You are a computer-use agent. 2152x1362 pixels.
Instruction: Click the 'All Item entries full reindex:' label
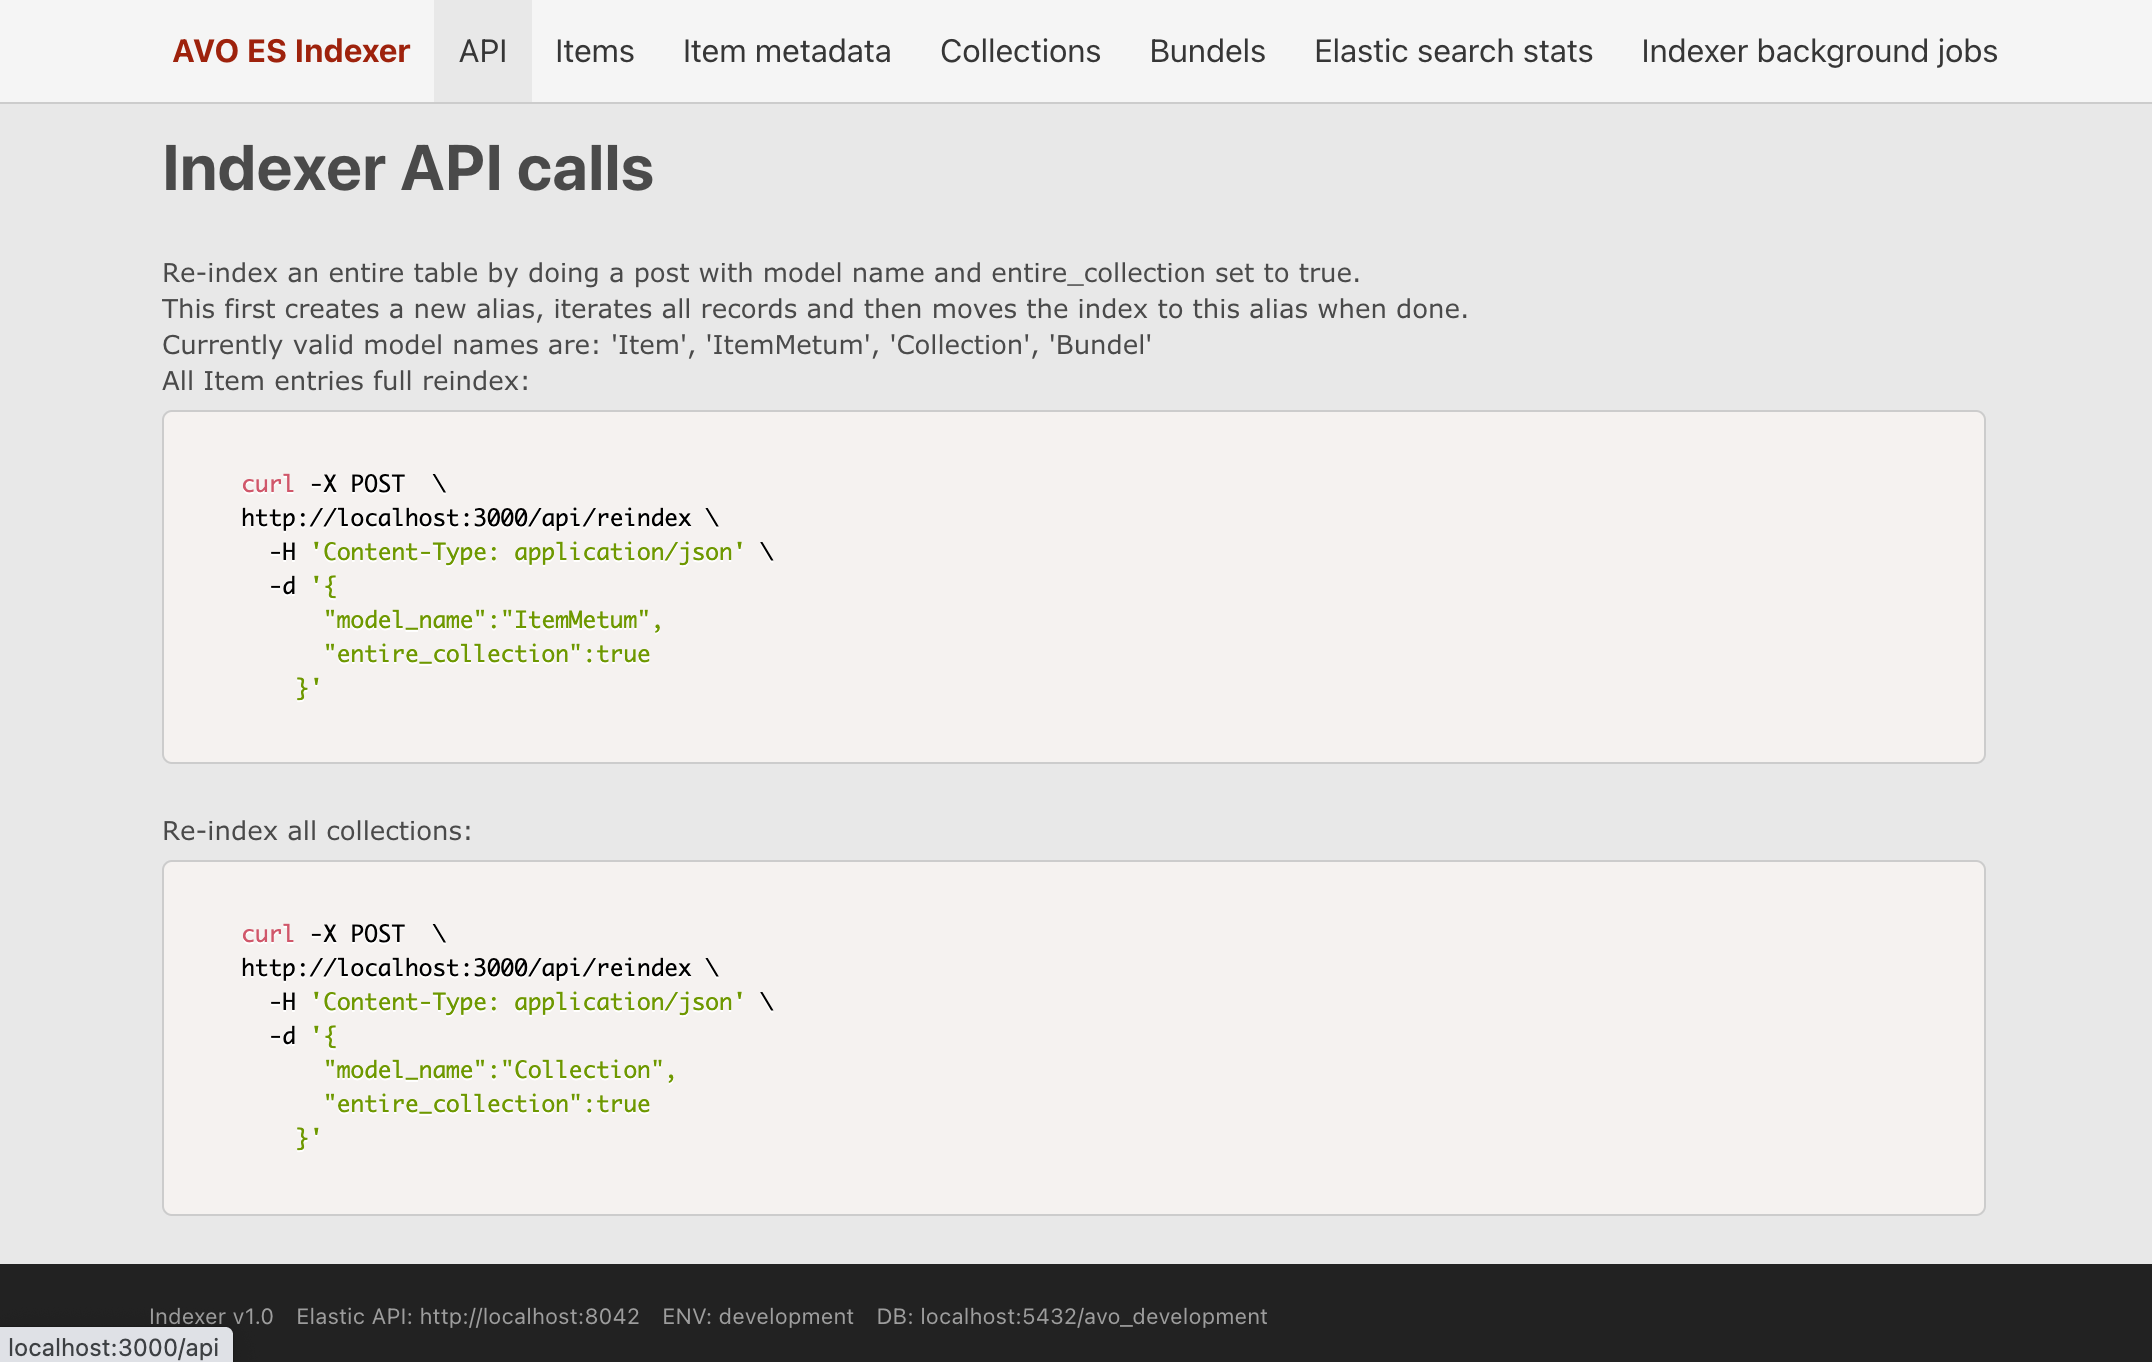coord(346,381)
